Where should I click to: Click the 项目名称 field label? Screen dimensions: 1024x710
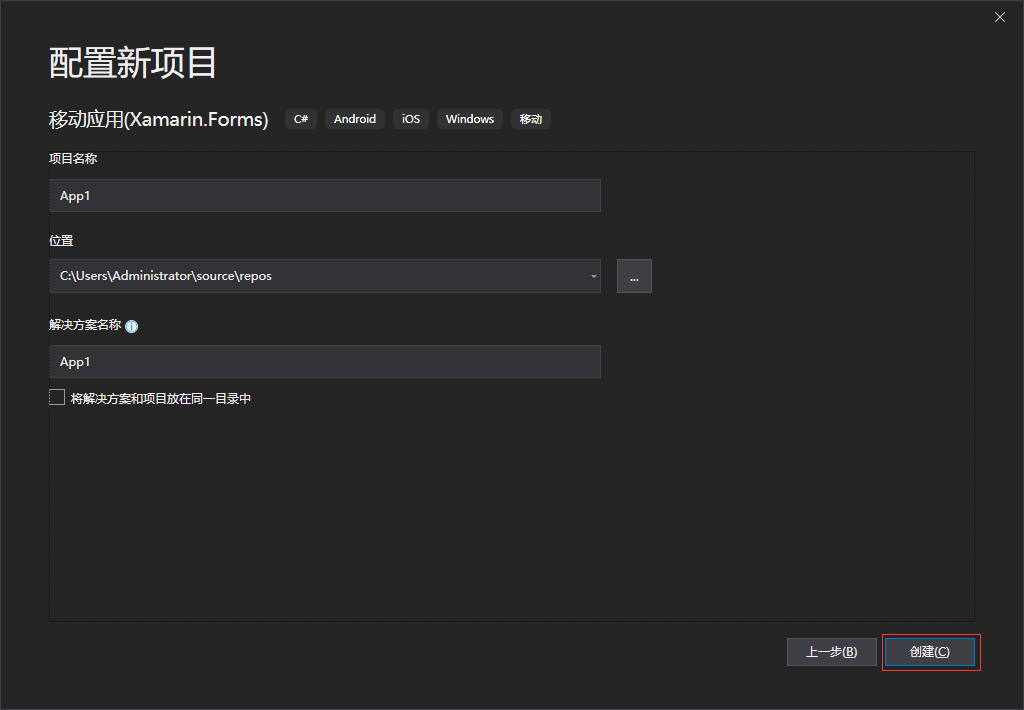click(x=73, y=159)
